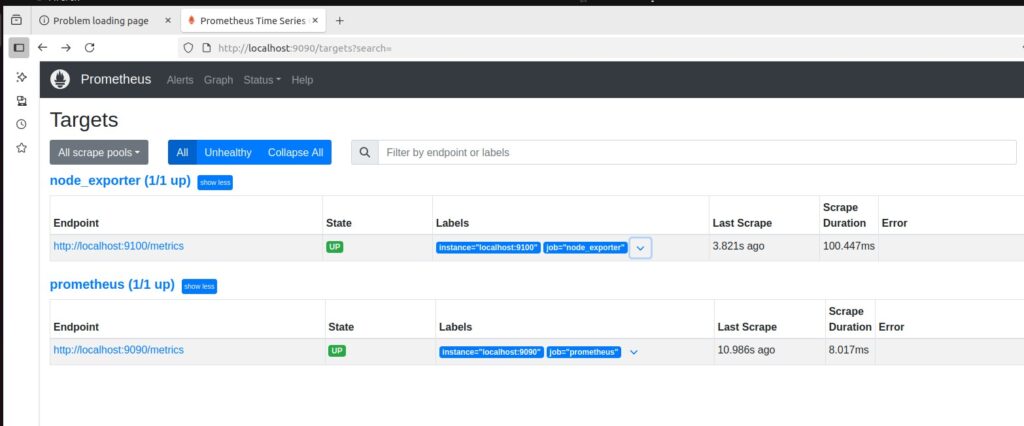Open the Alerts page in navbar
The width and height of the screenshot is (1024, 426).
[x=180, y=80]
